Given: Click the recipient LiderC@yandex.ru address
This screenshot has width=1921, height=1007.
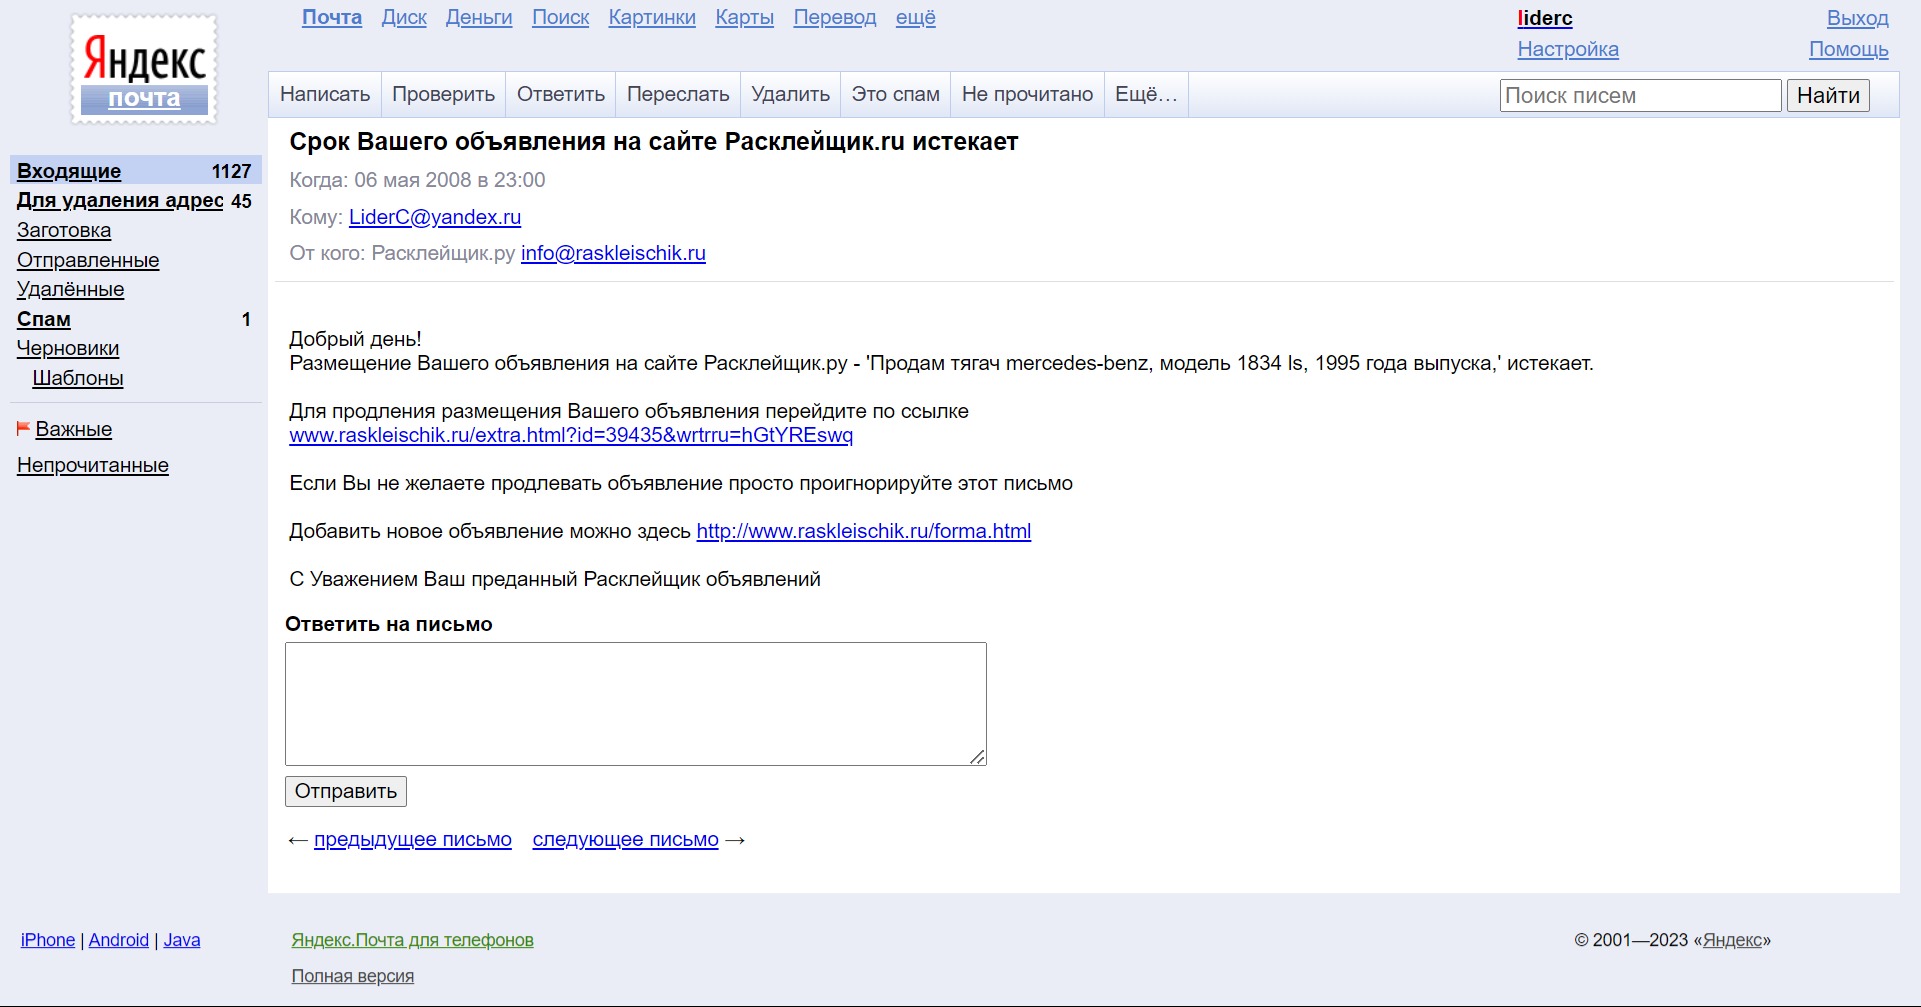Looking at the screenshot, I should point(435,217).
